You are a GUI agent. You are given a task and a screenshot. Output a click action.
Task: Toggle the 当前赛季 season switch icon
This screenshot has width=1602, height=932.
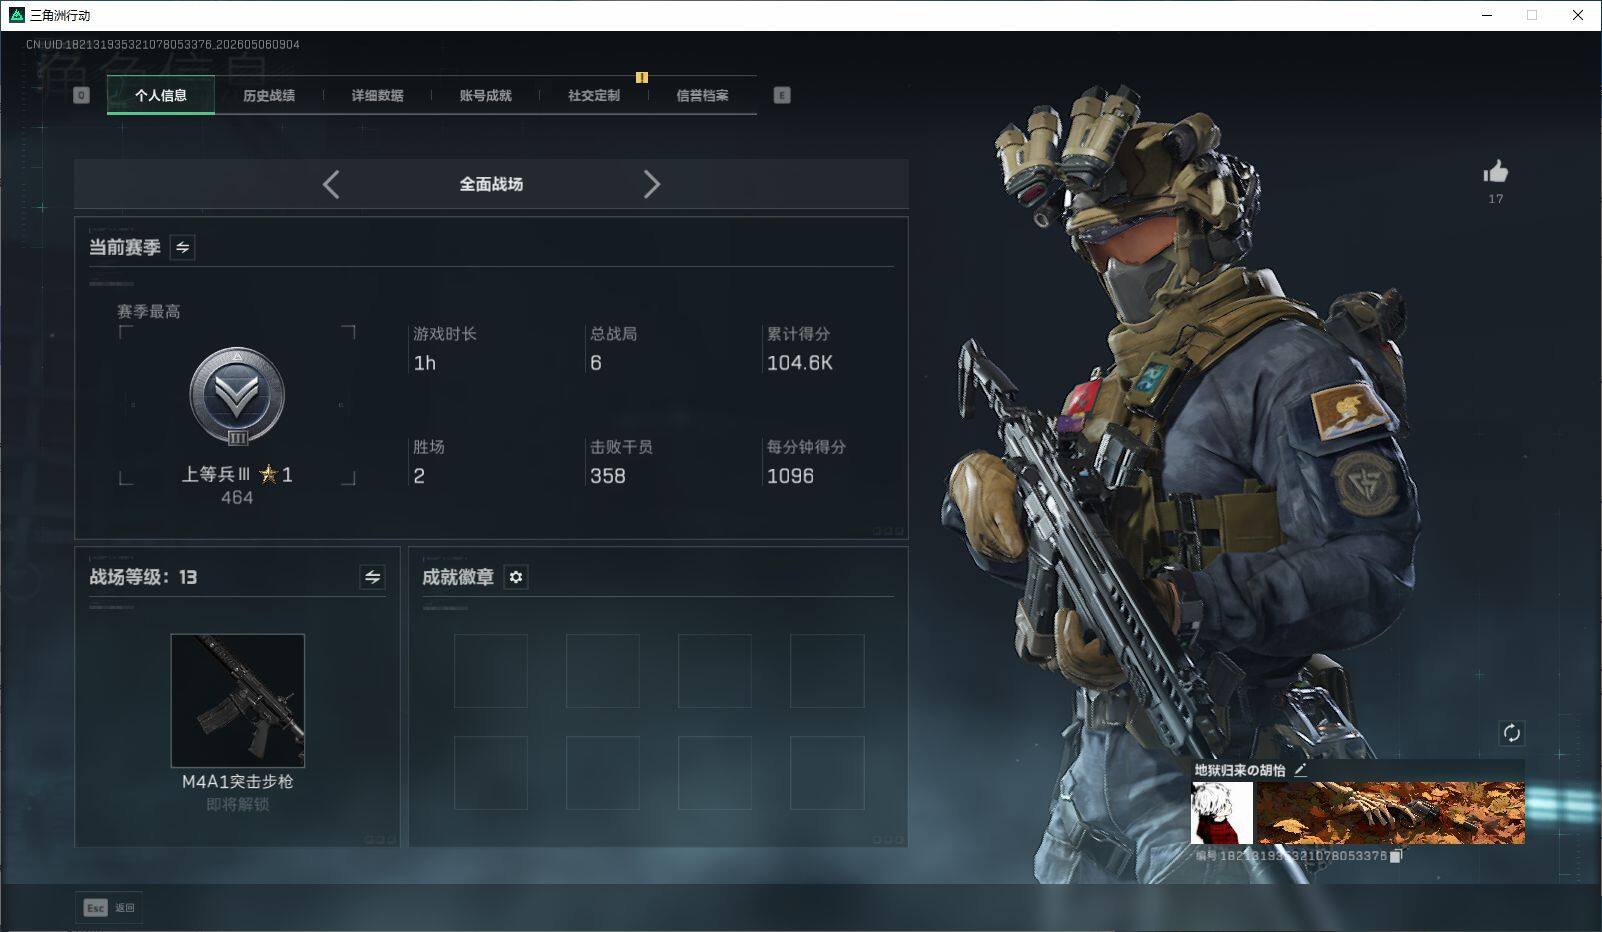click(x=183, y=247)
